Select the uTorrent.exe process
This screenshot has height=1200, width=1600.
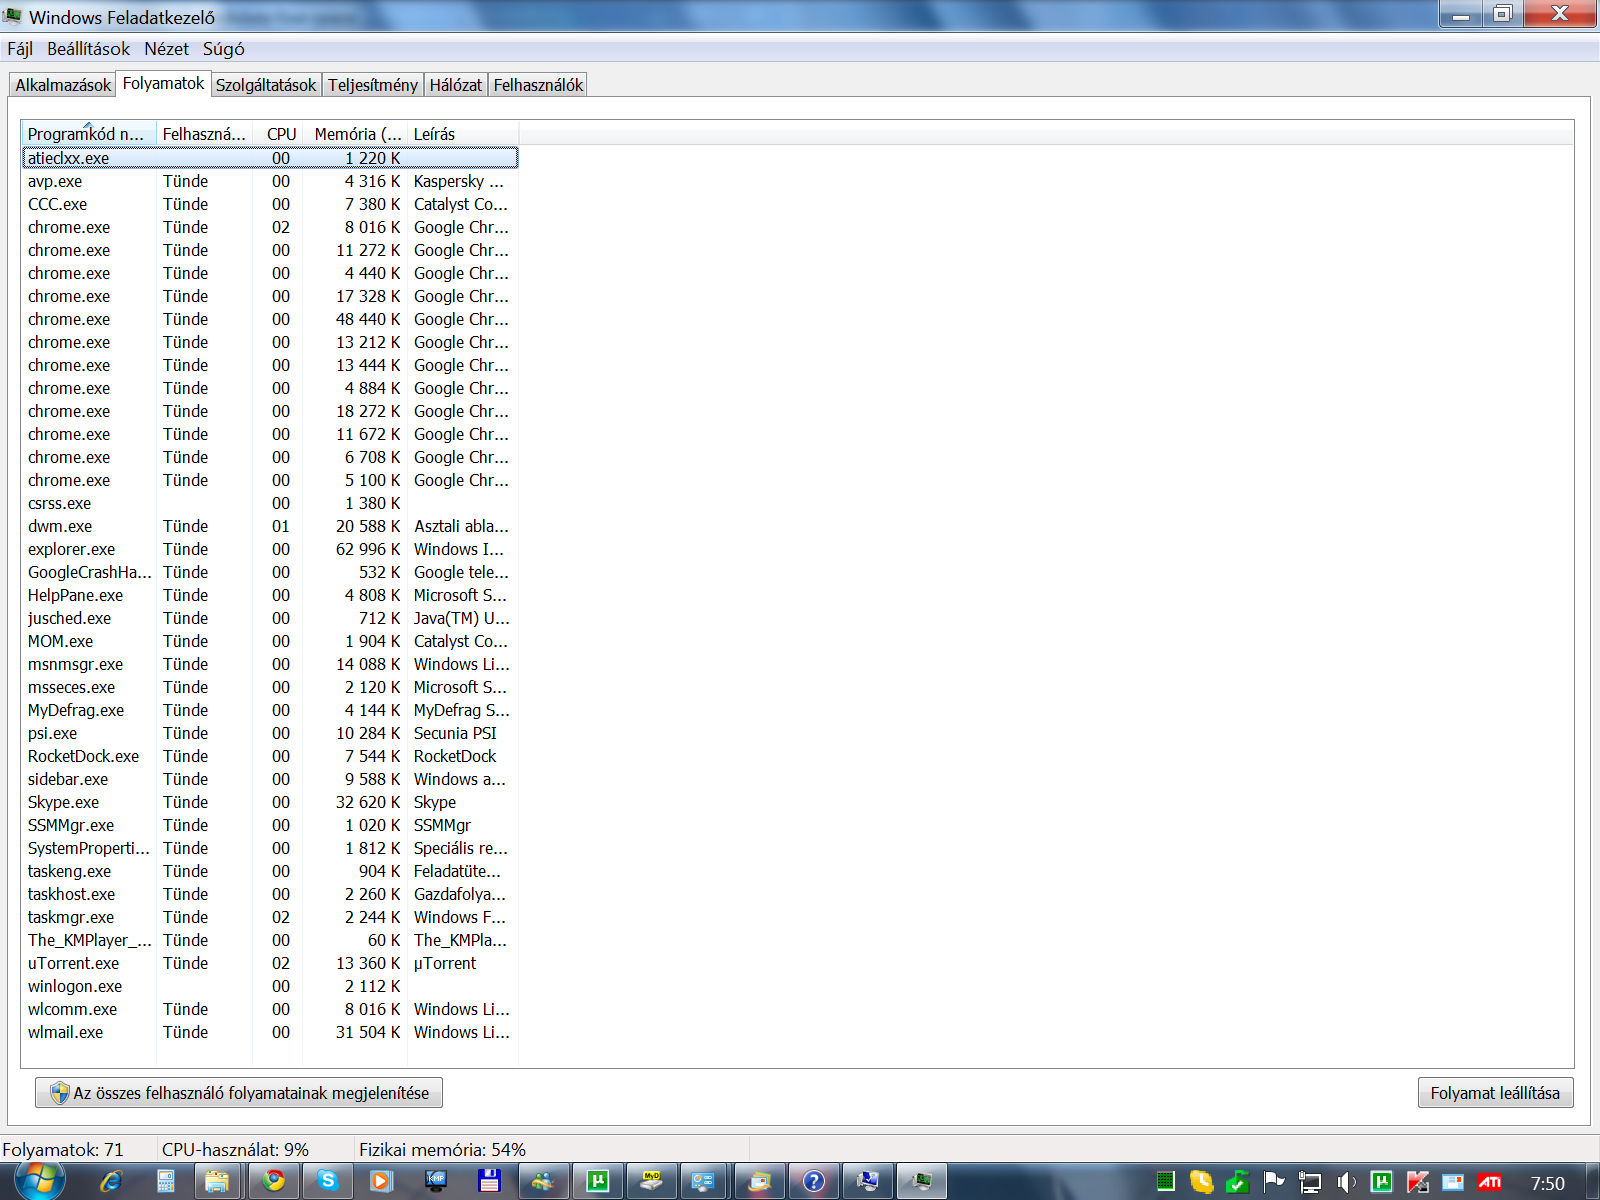270,963
